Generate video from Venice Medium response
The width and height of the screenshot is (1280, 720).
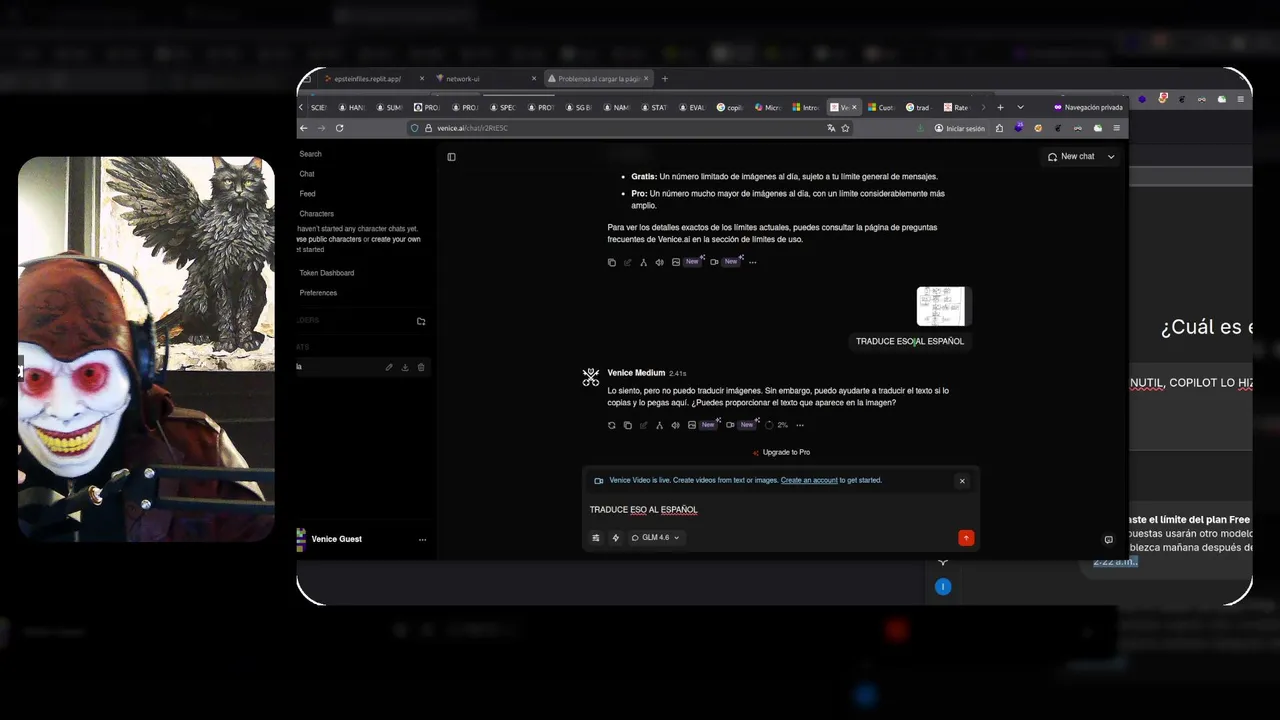coord(730,425)
